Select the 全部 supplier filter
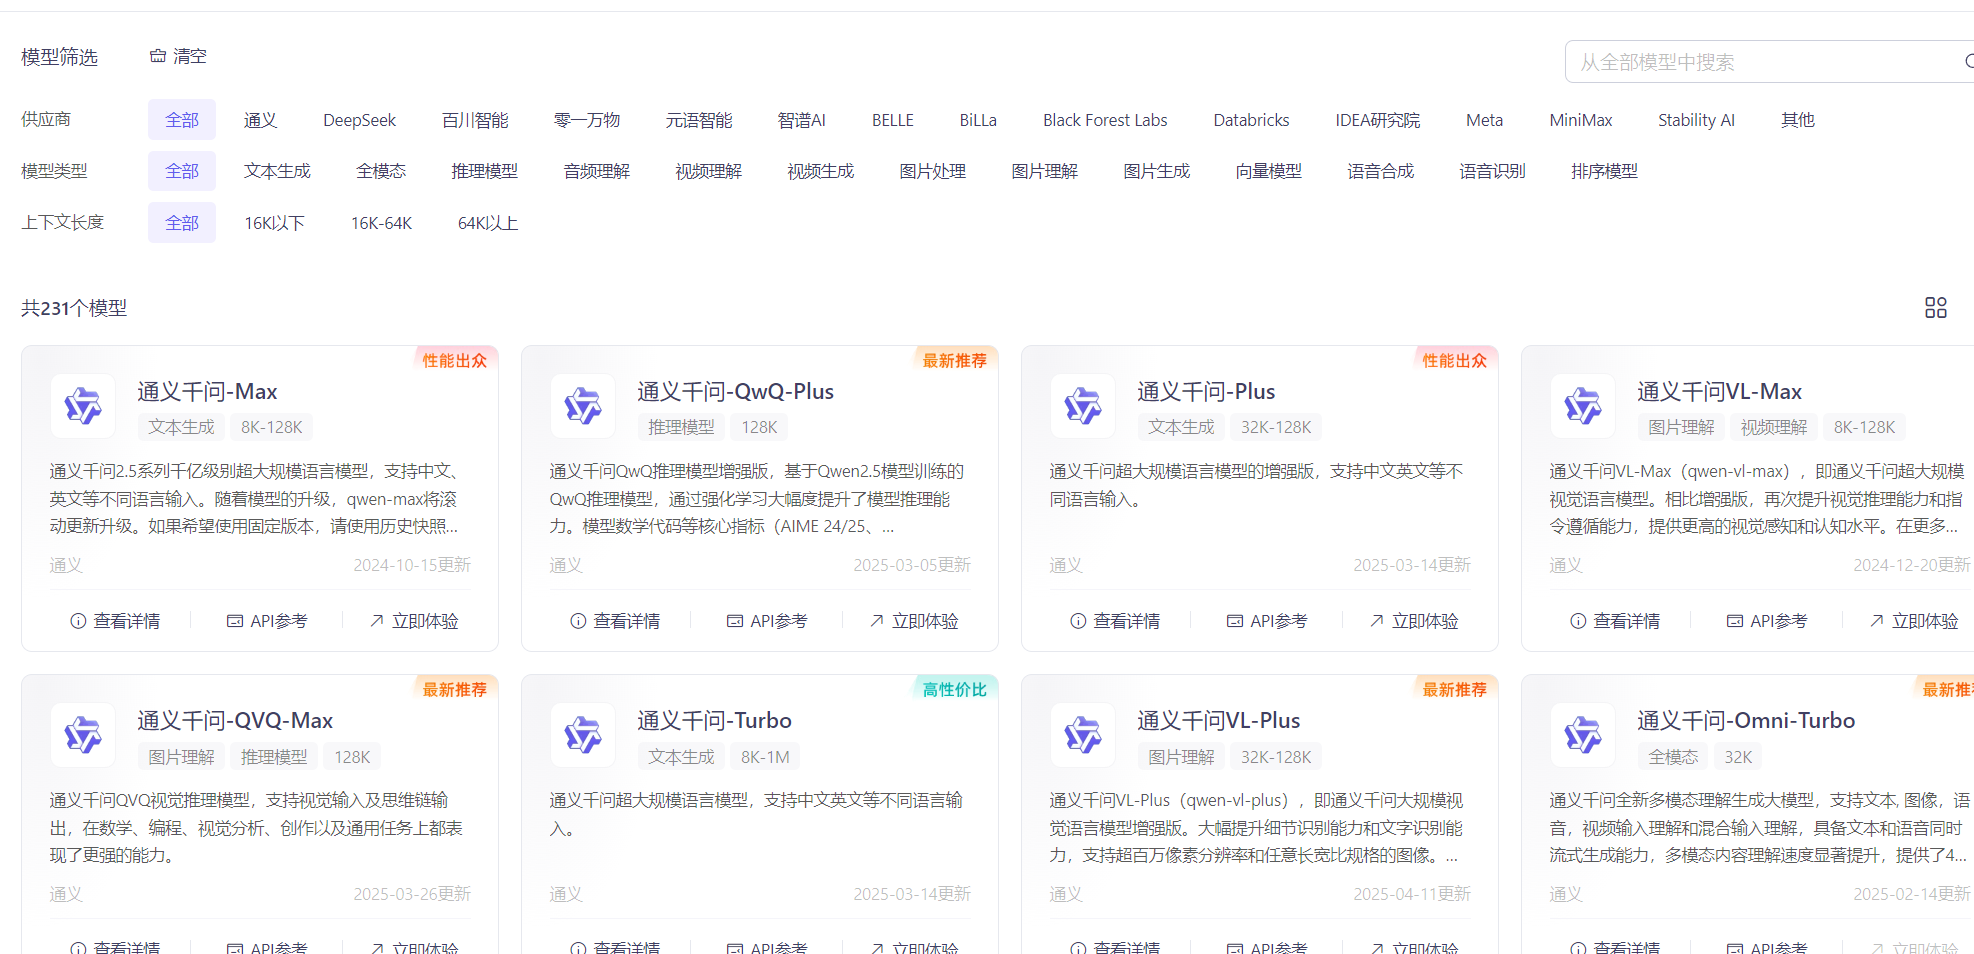This screenshot has height=954, width=1974. click(182, 120)
